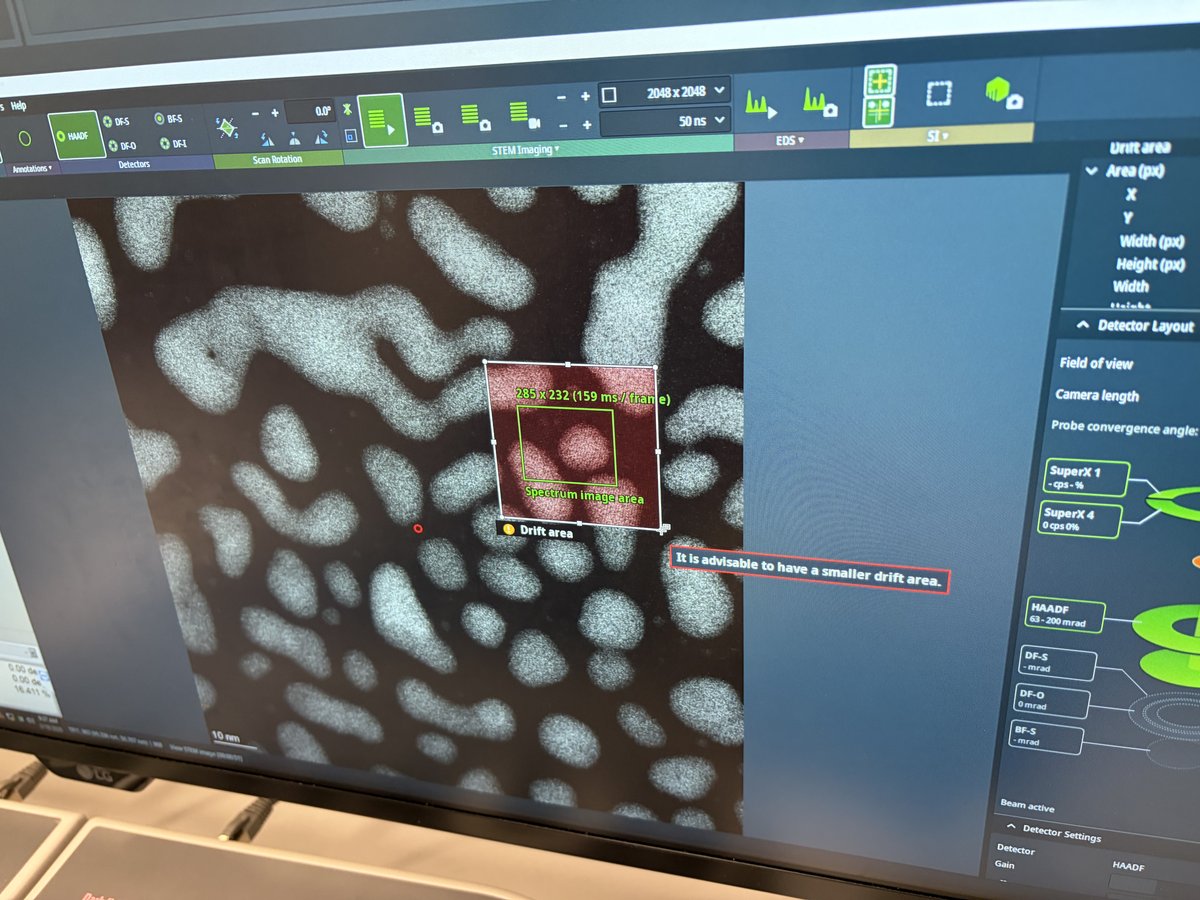Click the yellow Drift area warning icon
The height and width of the screenshot is (900, 1200).
click(x=509, y=530)
